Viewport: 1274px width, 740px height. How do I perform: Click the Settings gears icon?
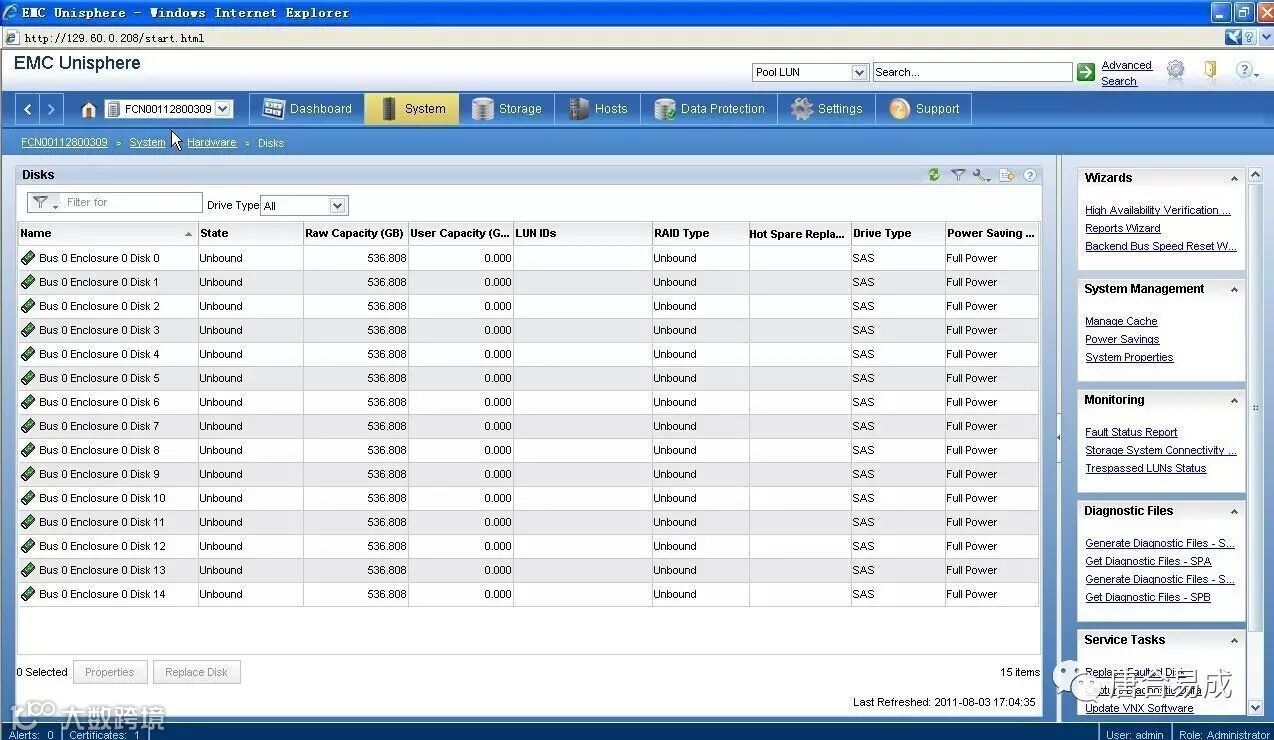click(x=802, y=109)
